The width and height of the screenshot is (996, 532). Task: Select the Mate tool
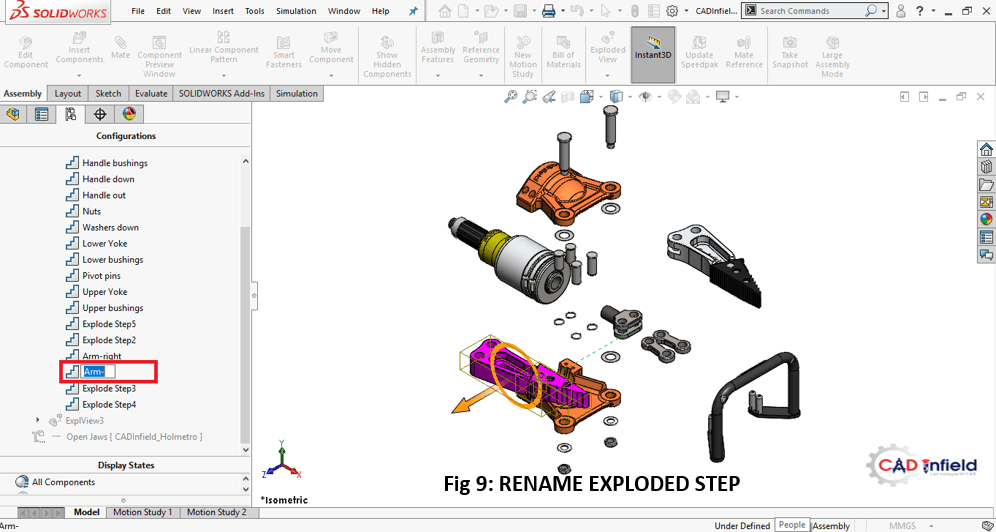click(x=120, y=48)
